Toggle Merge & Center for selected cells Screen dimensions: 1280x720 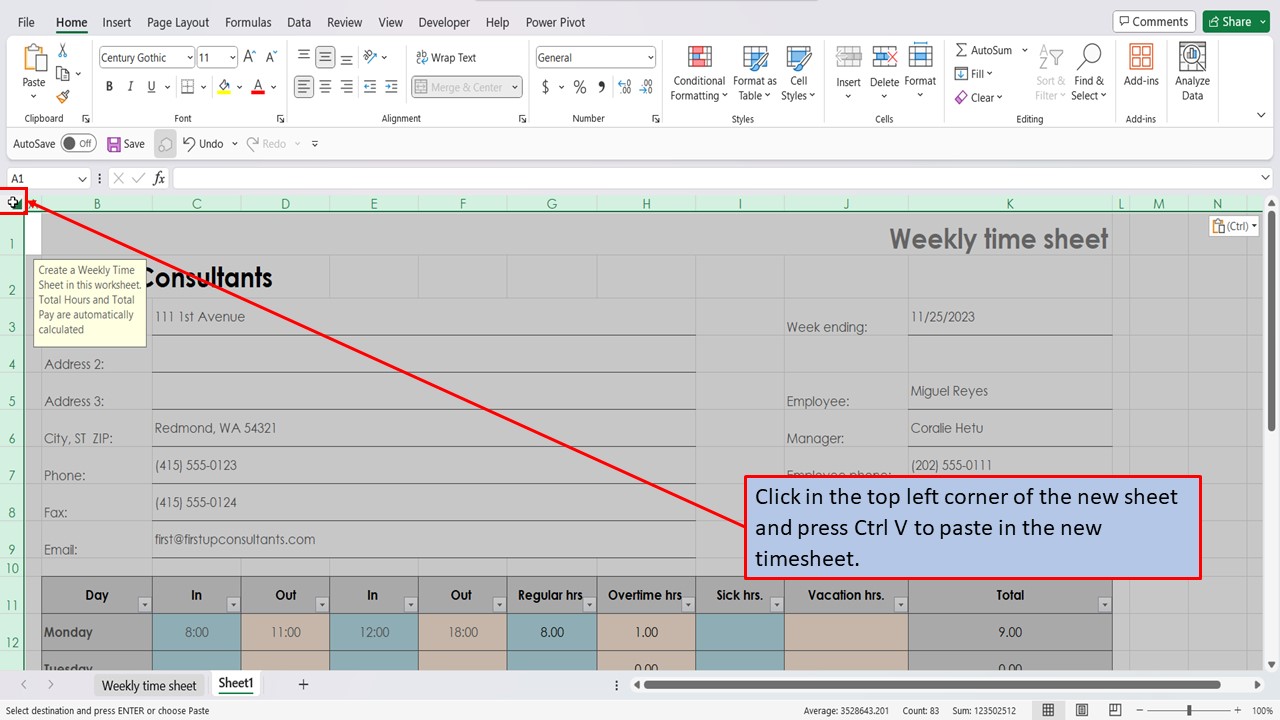tap(460, 87)
